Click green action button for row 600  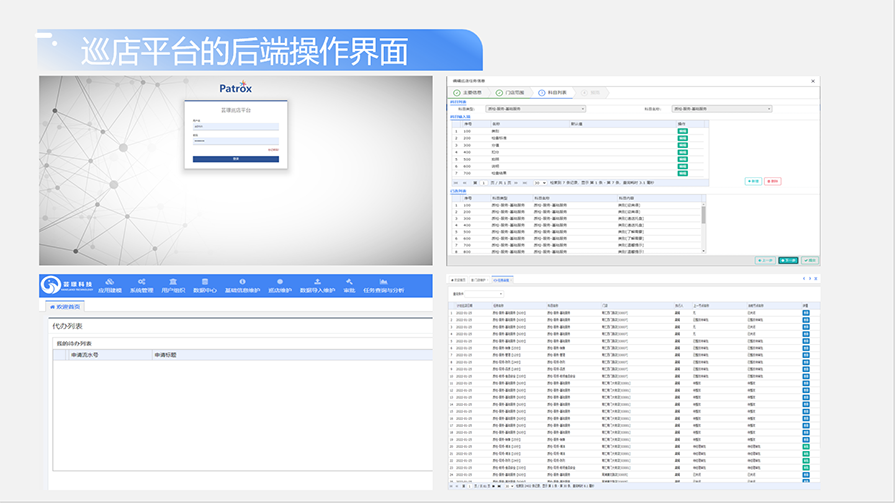[682, 166]
